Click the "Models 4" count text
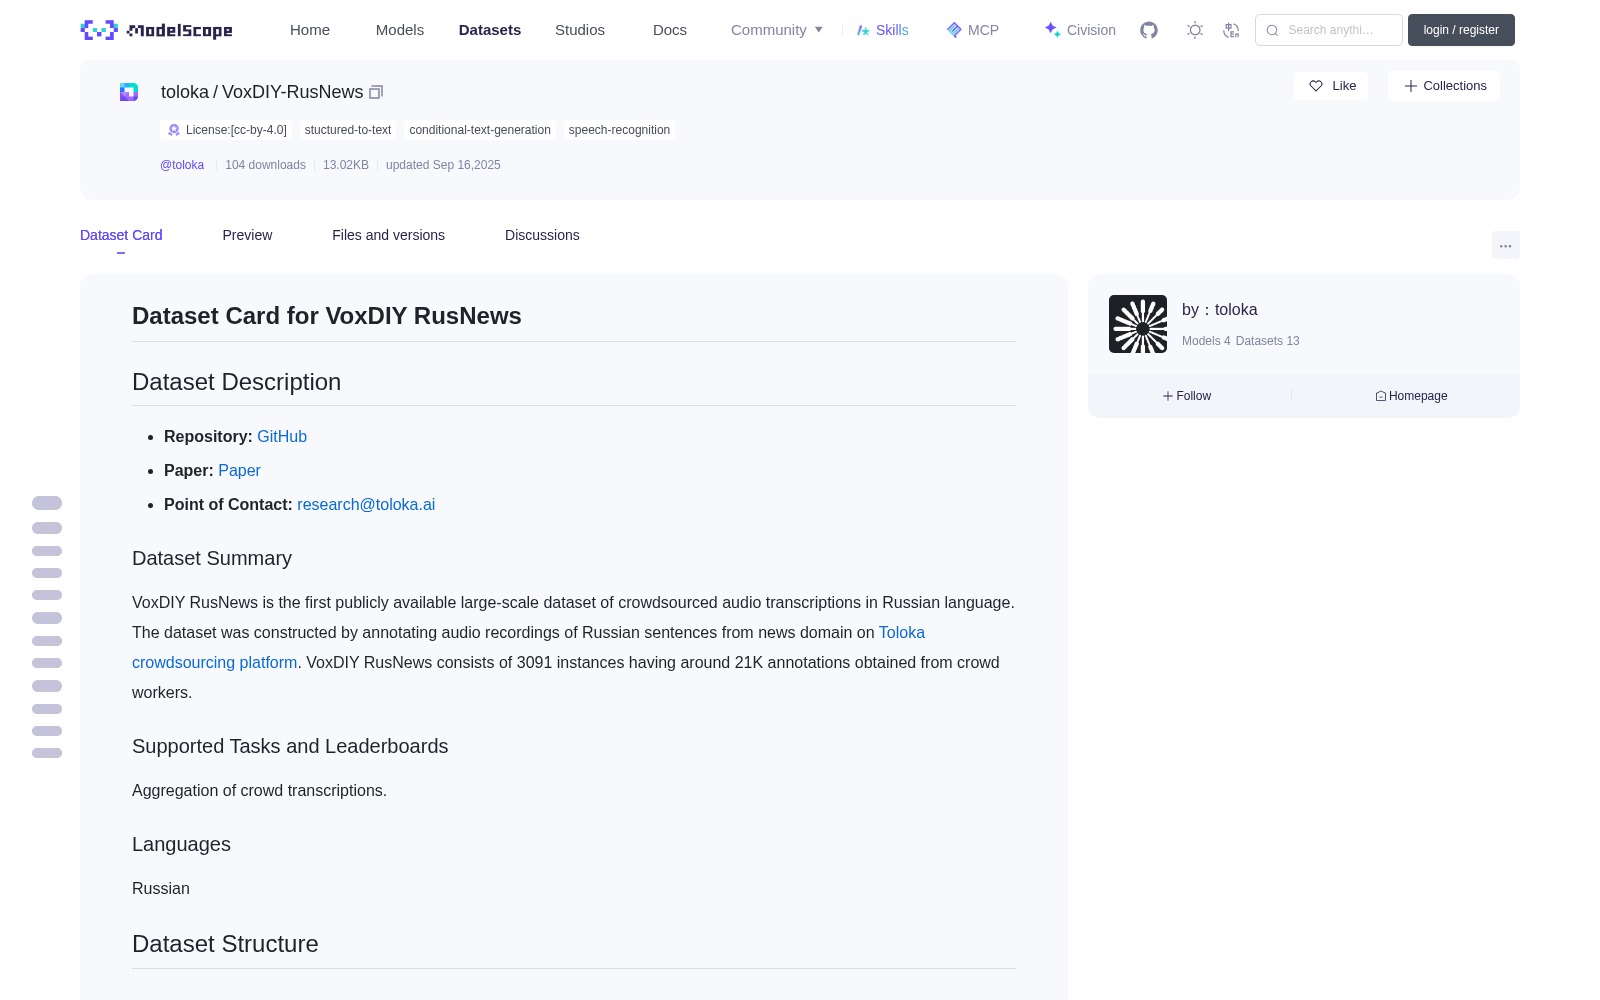Viewport: 1600px width, 1000px height. tap(1206, 341)
